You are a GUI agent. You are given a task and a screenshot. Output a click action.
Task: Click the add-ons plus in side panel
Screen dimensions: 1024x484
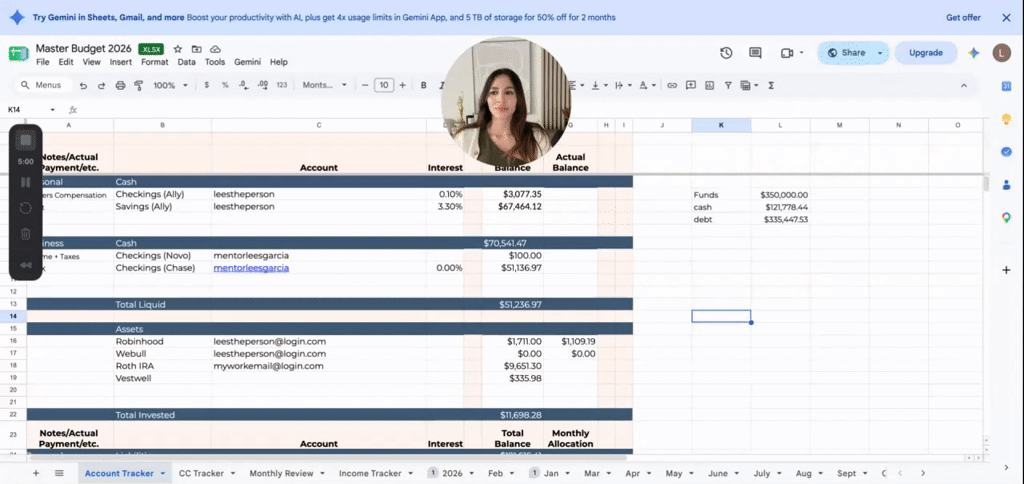(x=1006, y=270)
